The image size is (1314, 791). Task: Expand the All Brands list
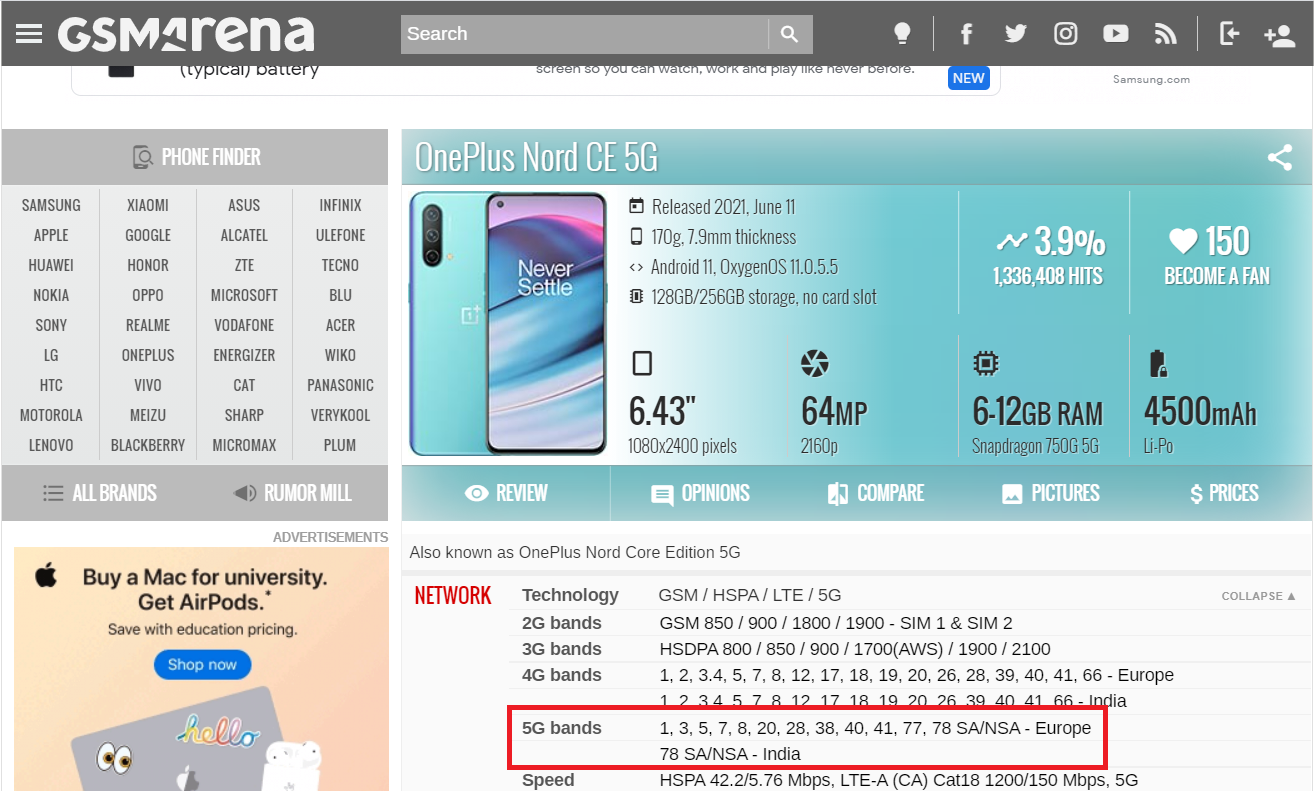tap(100, 493)
